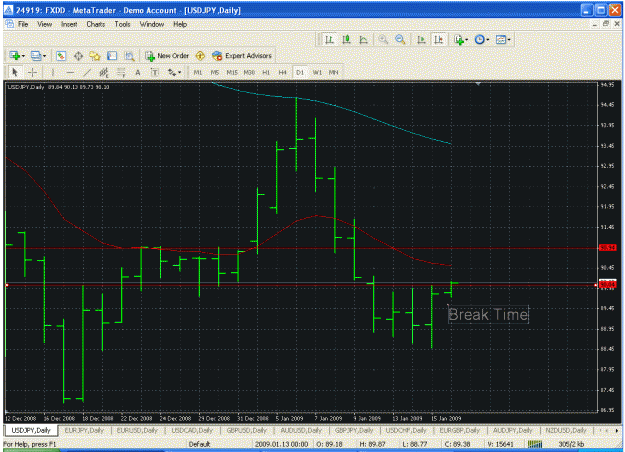Open the Indicators list dropdown
The image size is (625, 452).
pyautogui.click(x=461, y=39)
